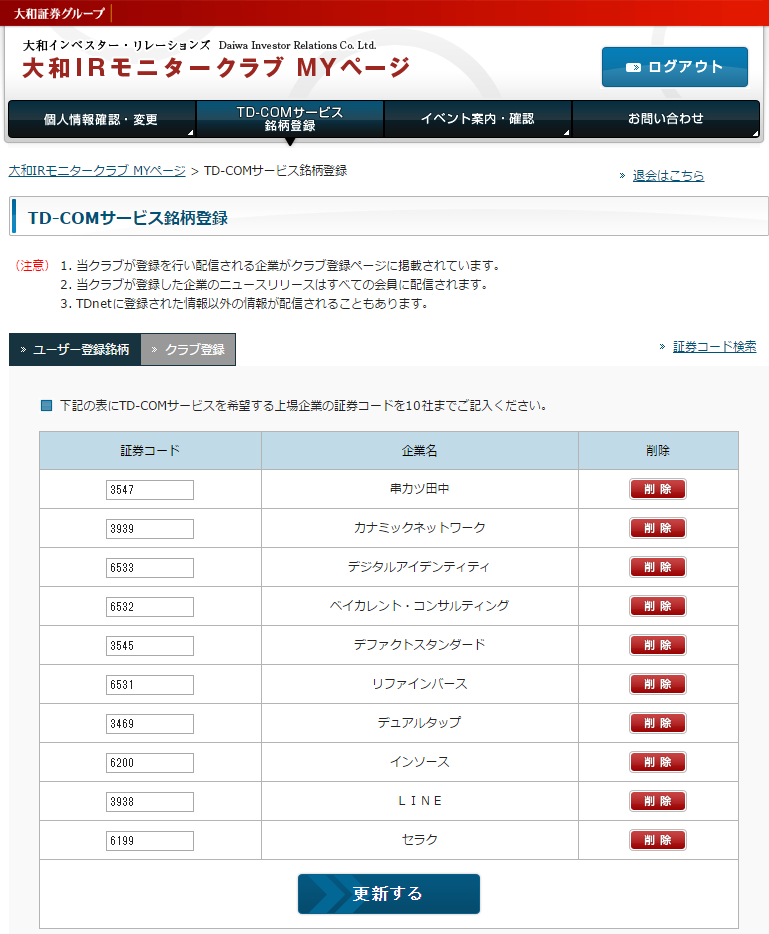Click company name リファインバース

[419, 684]
